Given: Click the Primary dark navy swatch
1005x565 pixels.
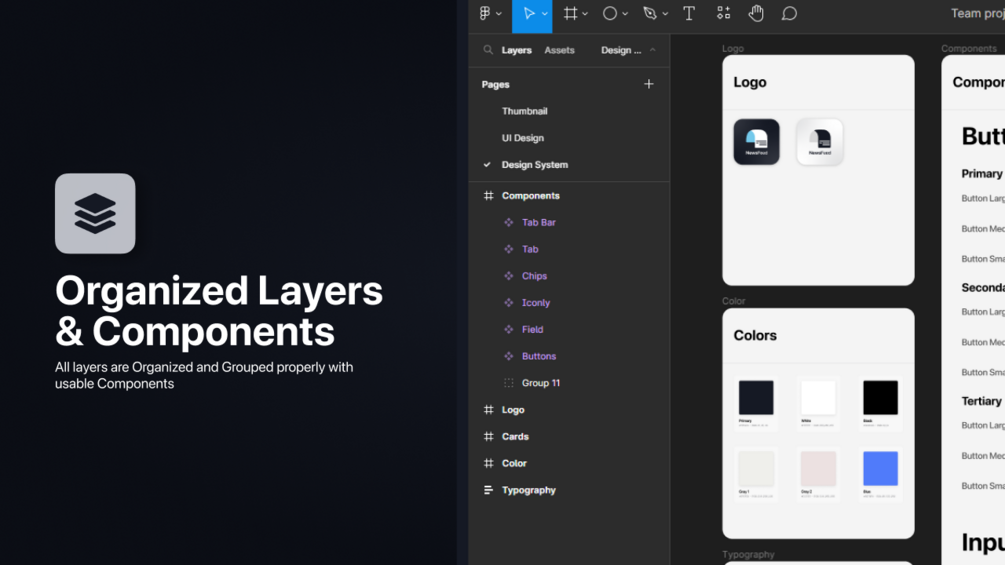Looking at the screenshot, I should [756, 397].
